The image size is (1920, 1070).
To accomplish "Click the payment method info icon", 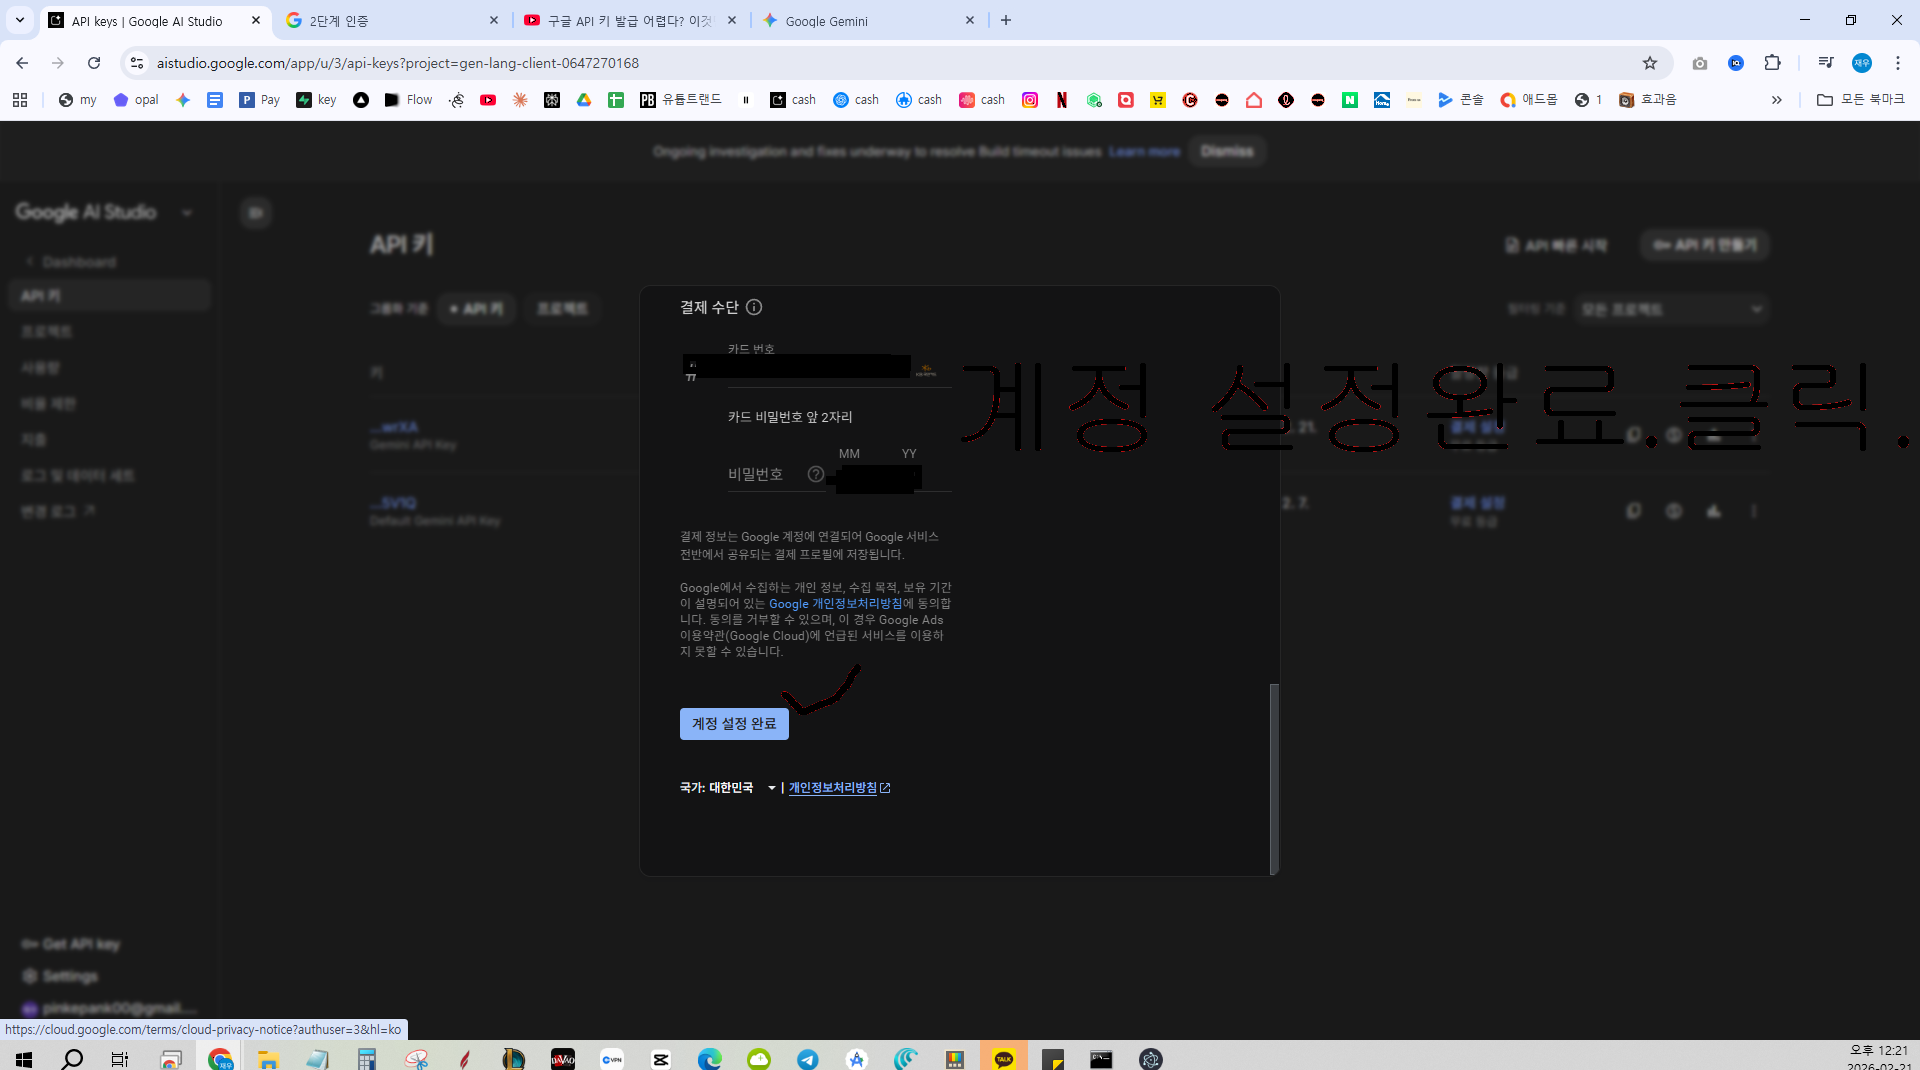I will click(x=754, y=307).
